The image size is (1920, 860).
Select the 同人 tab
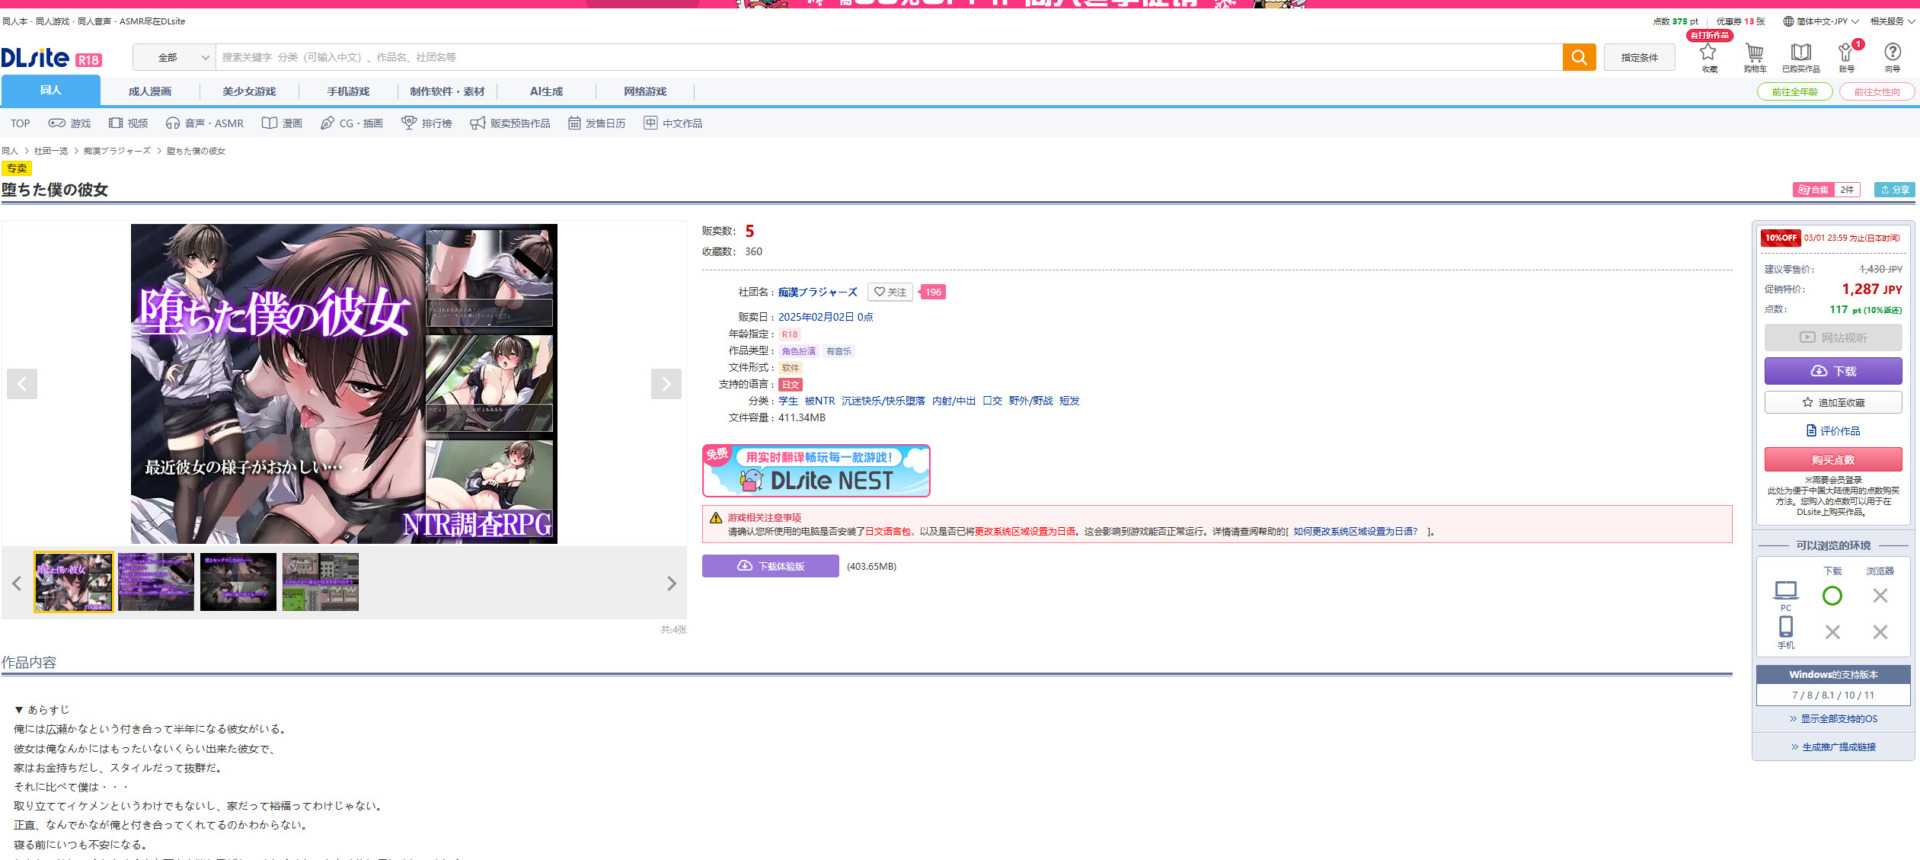tap(51, 90)
